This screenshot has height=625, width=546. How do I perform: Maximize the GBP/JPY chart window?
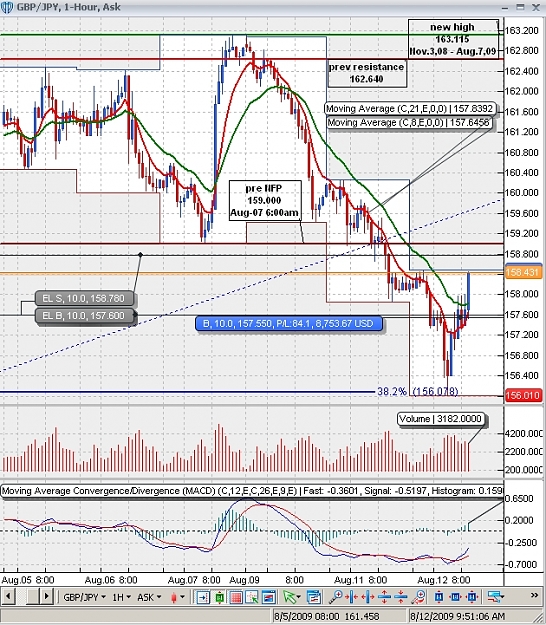(520, 7)
